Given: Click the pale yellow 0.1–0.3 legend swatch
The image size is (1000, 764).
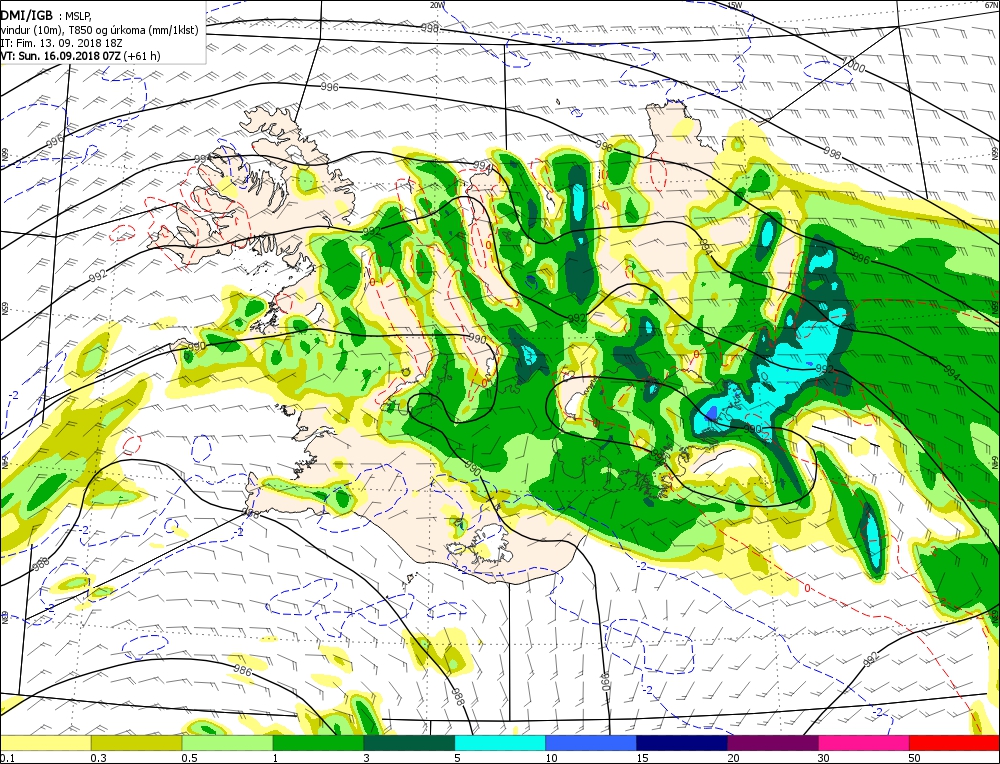Looking at the screenshot, I should pyautogui.click(x=45, y=743).
